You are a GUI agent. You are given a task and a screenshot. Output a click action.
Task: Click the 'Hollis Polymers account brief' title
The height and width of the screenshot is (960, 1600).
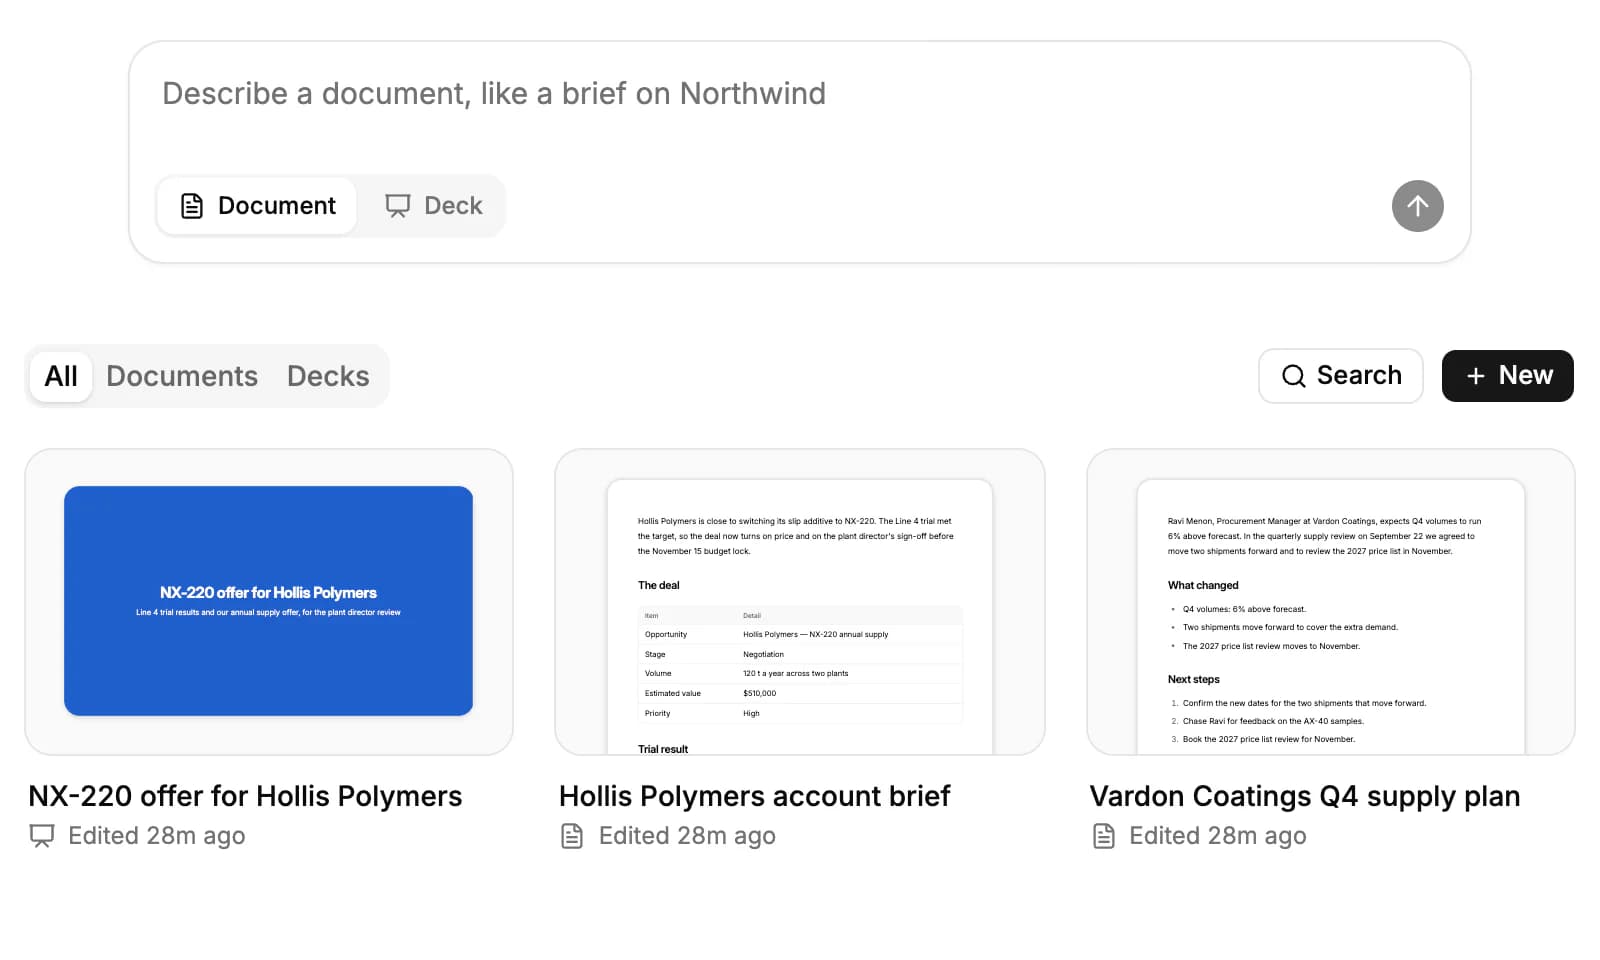[754, 796]
